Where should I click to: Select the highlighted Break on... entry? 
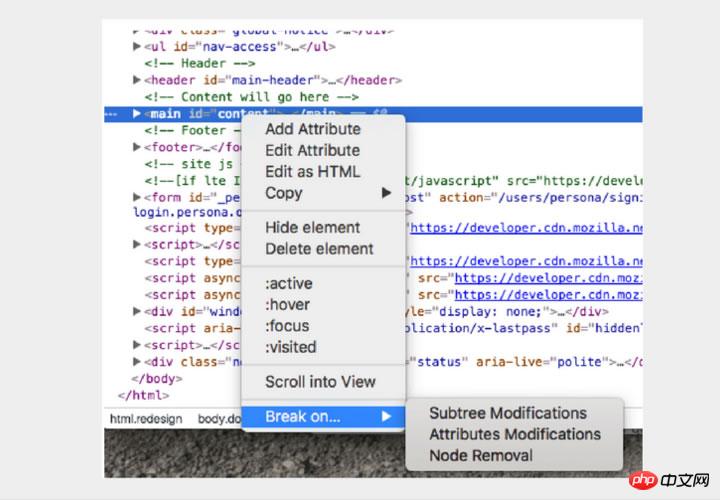pyautogui.click(x=323, y=416)
